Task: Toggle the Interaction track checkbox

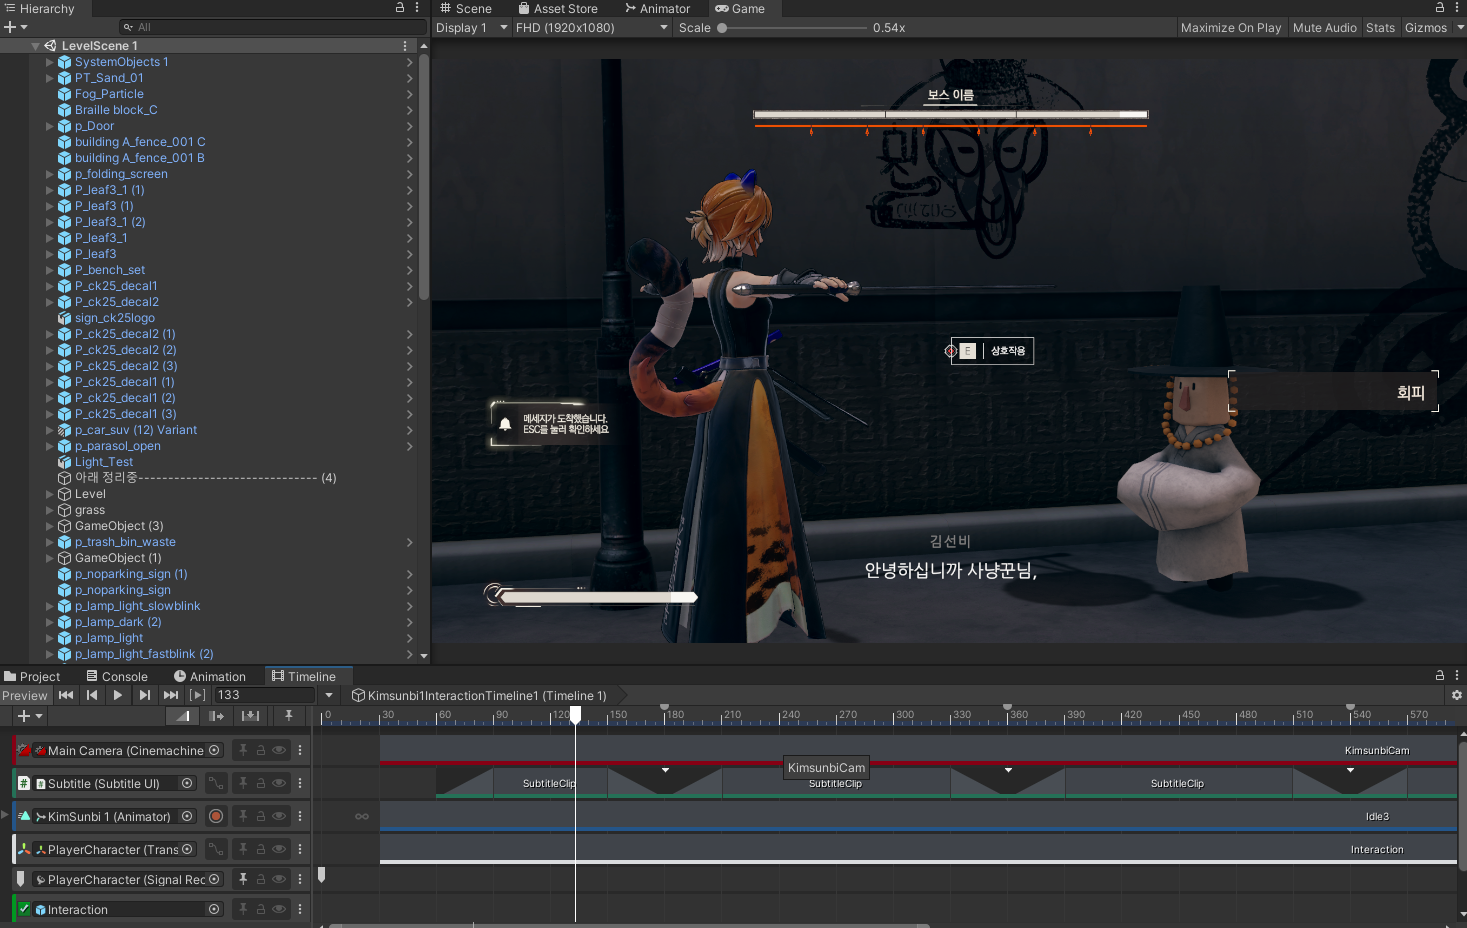Action: coord(24,909)
